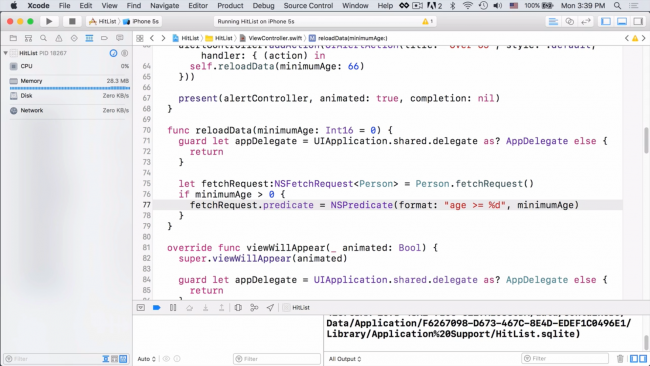The width and height of the screenshot is (650, 366).
Task: Go forward in editor history
Action: pos(163,38)
